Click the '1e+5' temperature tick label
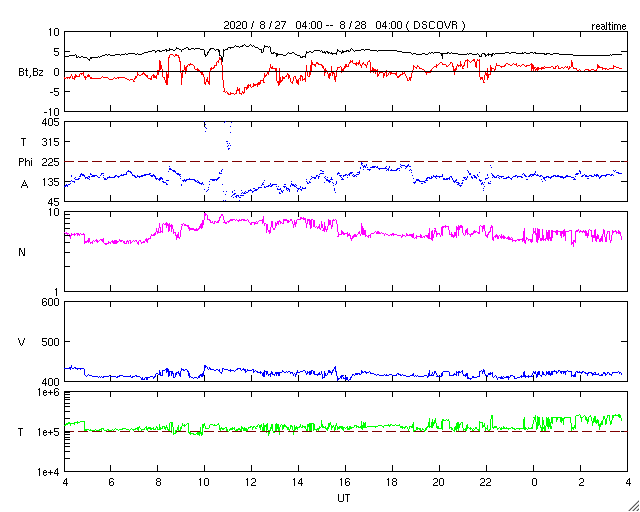640x512 pixels. pos(49,432)
